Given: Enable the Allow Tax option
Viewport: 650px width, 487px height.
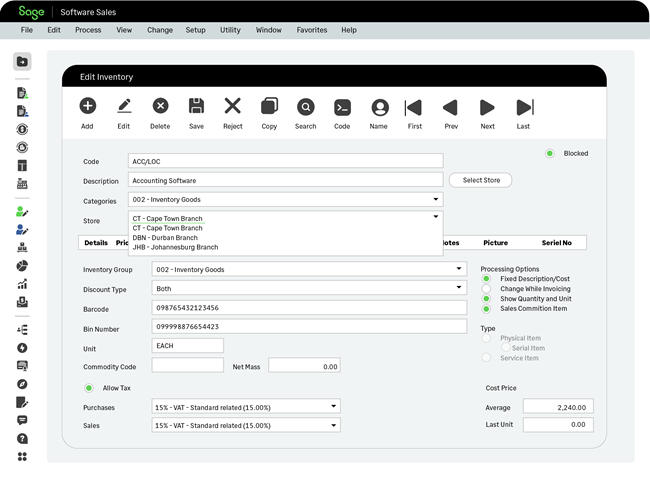Looking at the screenshot, I should (89, 387).
